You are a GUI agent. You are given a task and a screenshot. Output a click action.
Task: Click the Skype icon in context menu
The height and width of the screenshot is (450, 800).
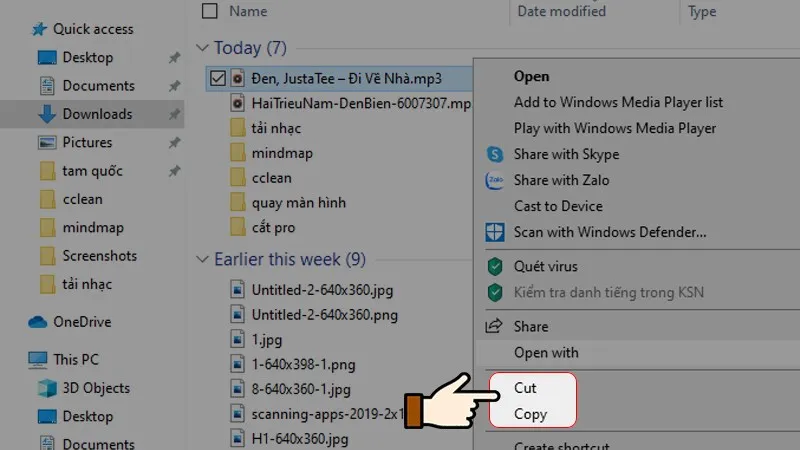(x=494, y=154)
